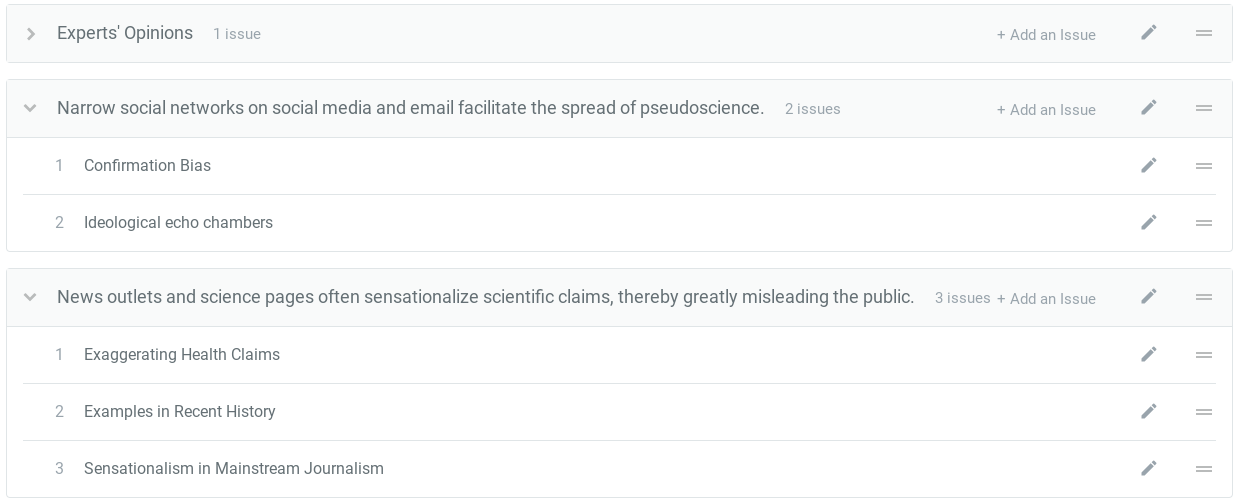Collapse the Narrow social networks section
This screenshot has height=502, width=1237.
(x=30, y=108)
